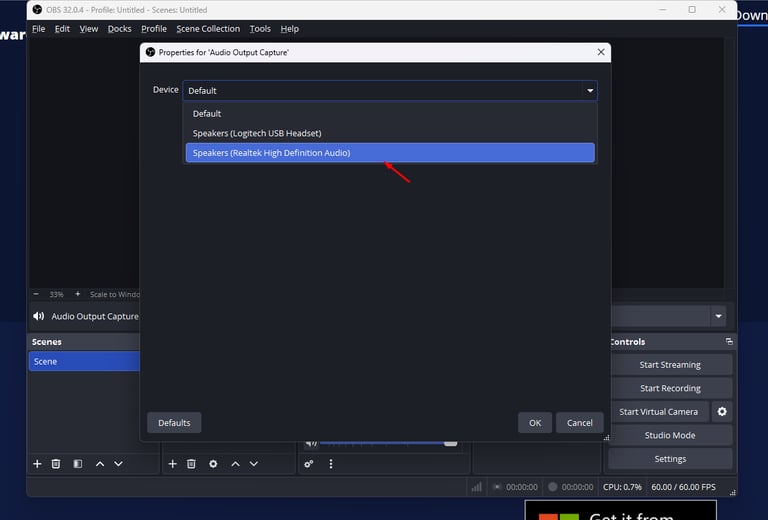Add a new source with plus icon
The height and width of the screenshot is (520, 768).
[x=172, y=464]
